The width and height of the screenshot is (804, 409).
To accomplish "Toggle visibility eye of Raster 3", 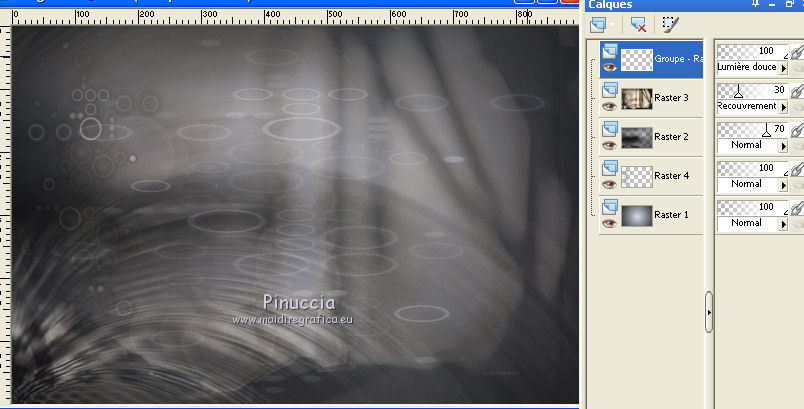I will tap(609, 107).
